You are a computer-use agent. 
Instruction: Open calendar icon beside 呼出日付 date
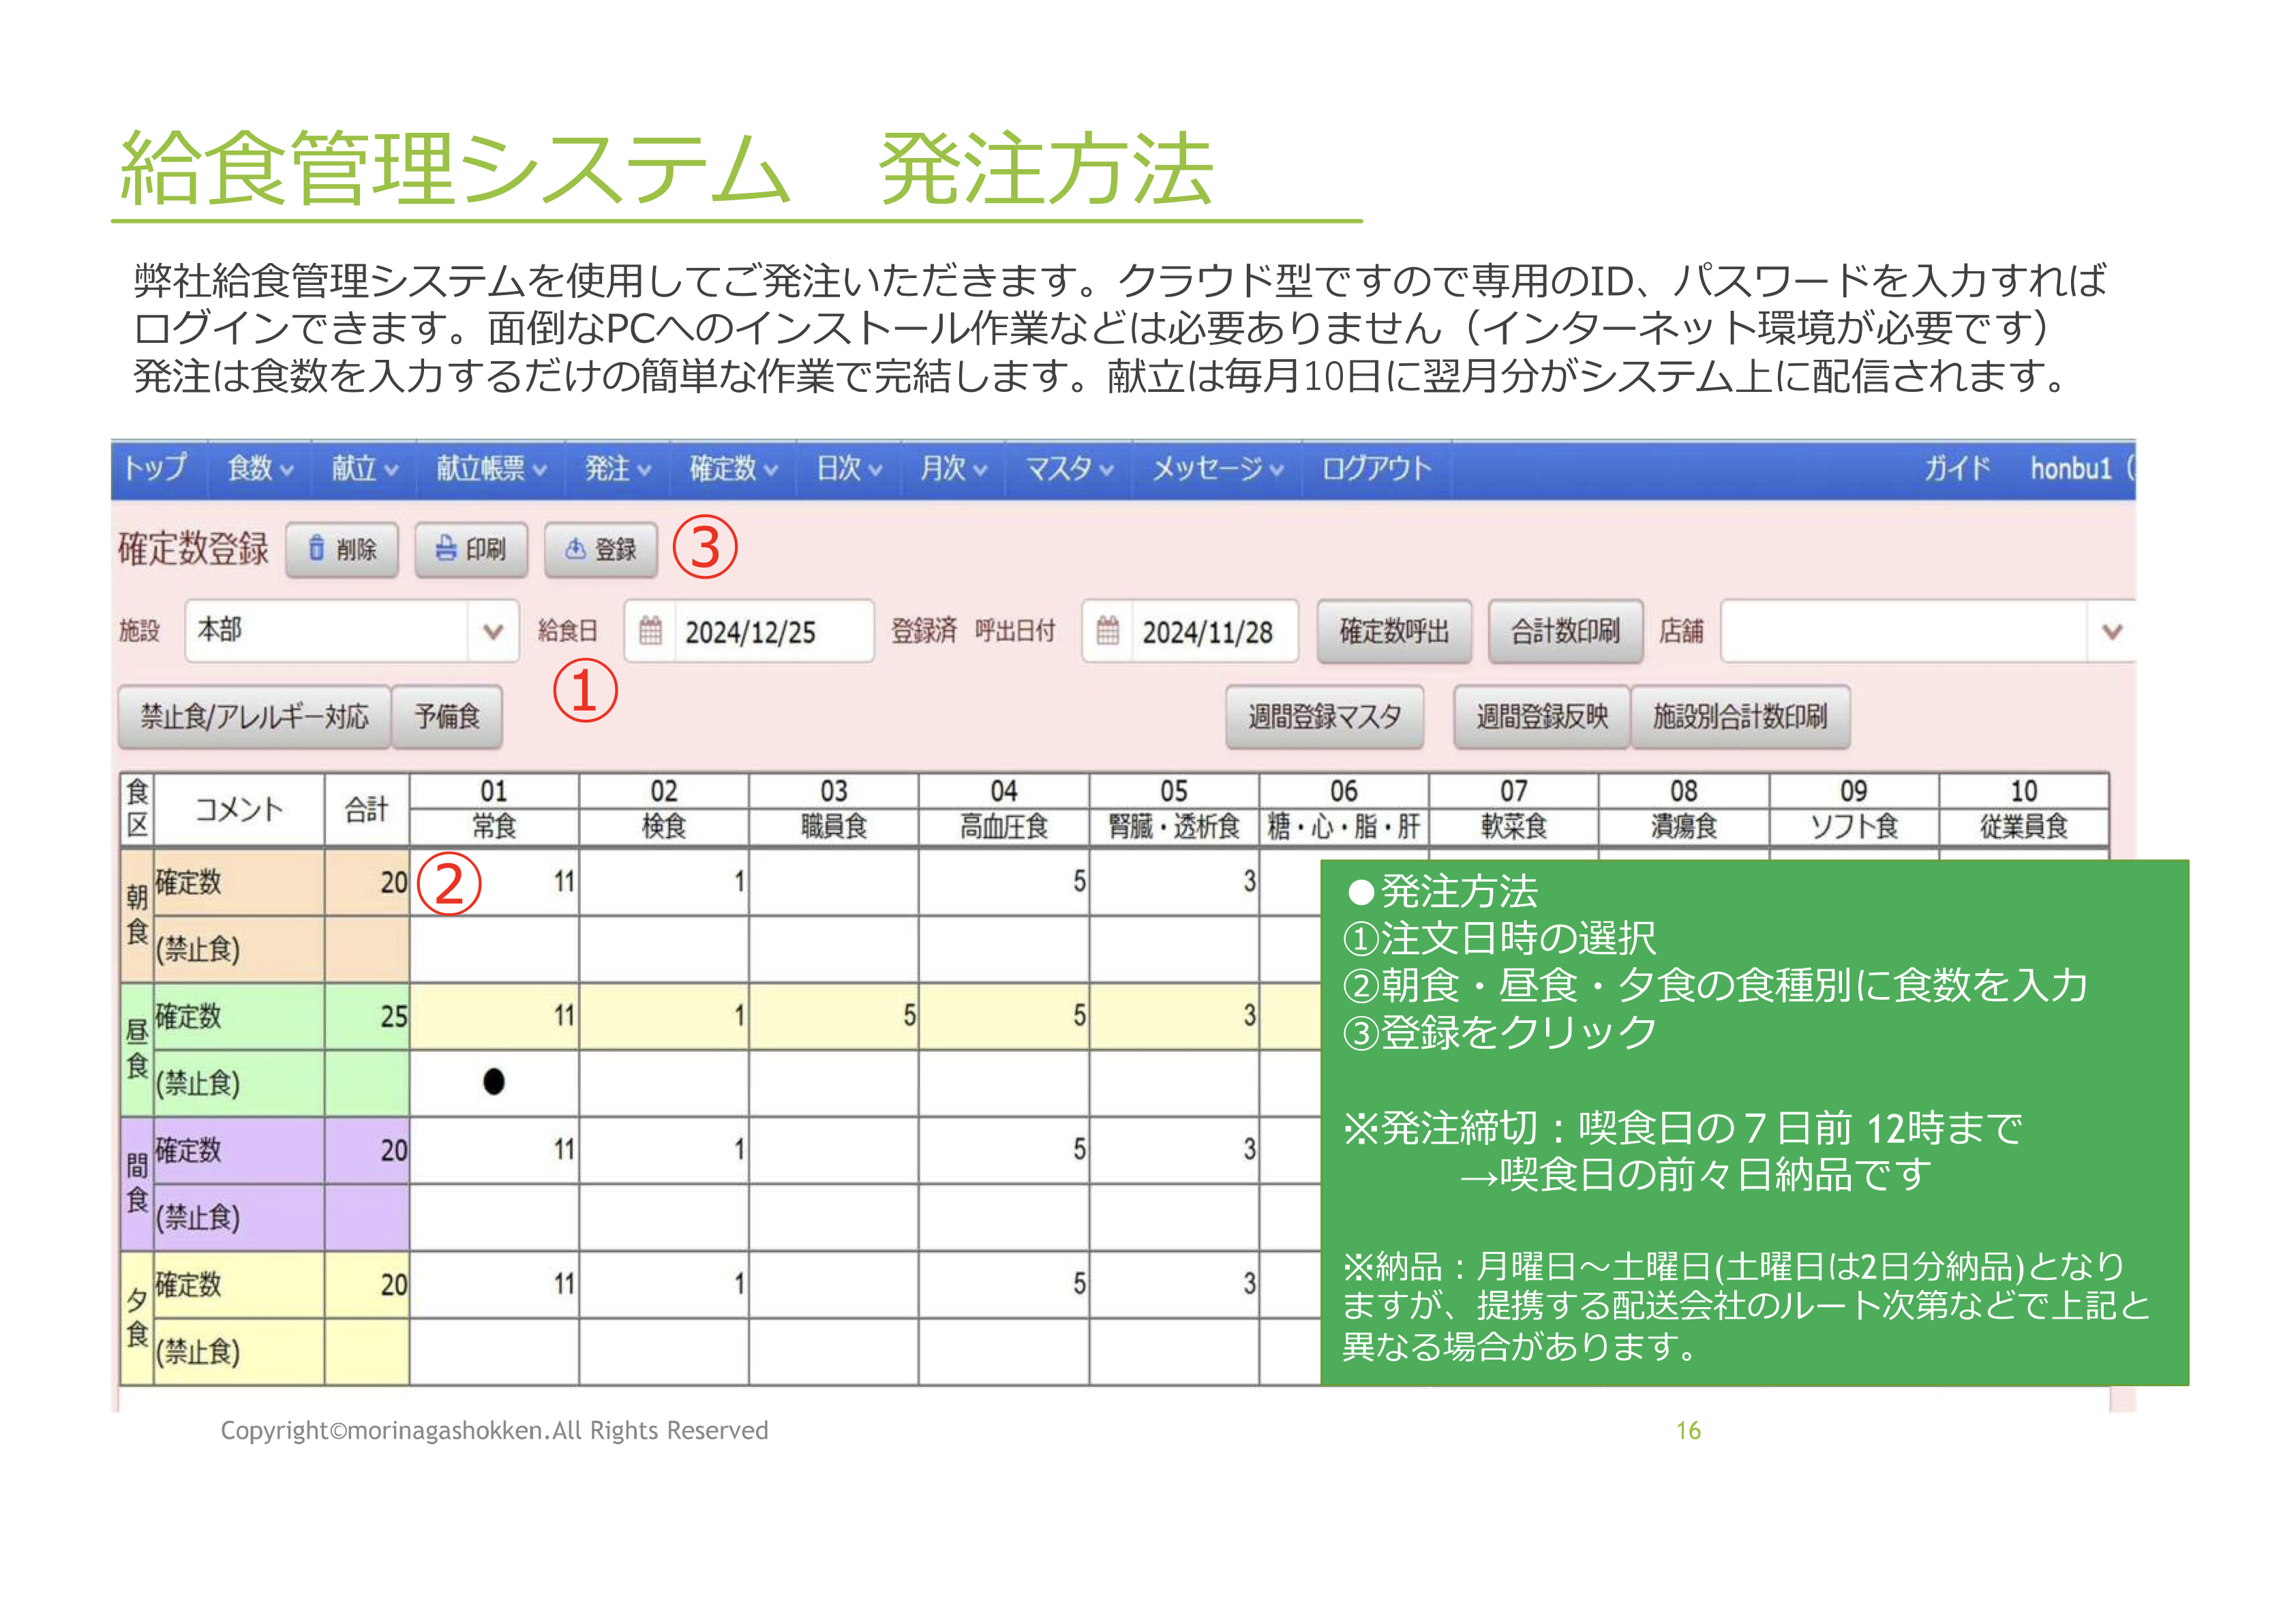(x=1108, y=631)
